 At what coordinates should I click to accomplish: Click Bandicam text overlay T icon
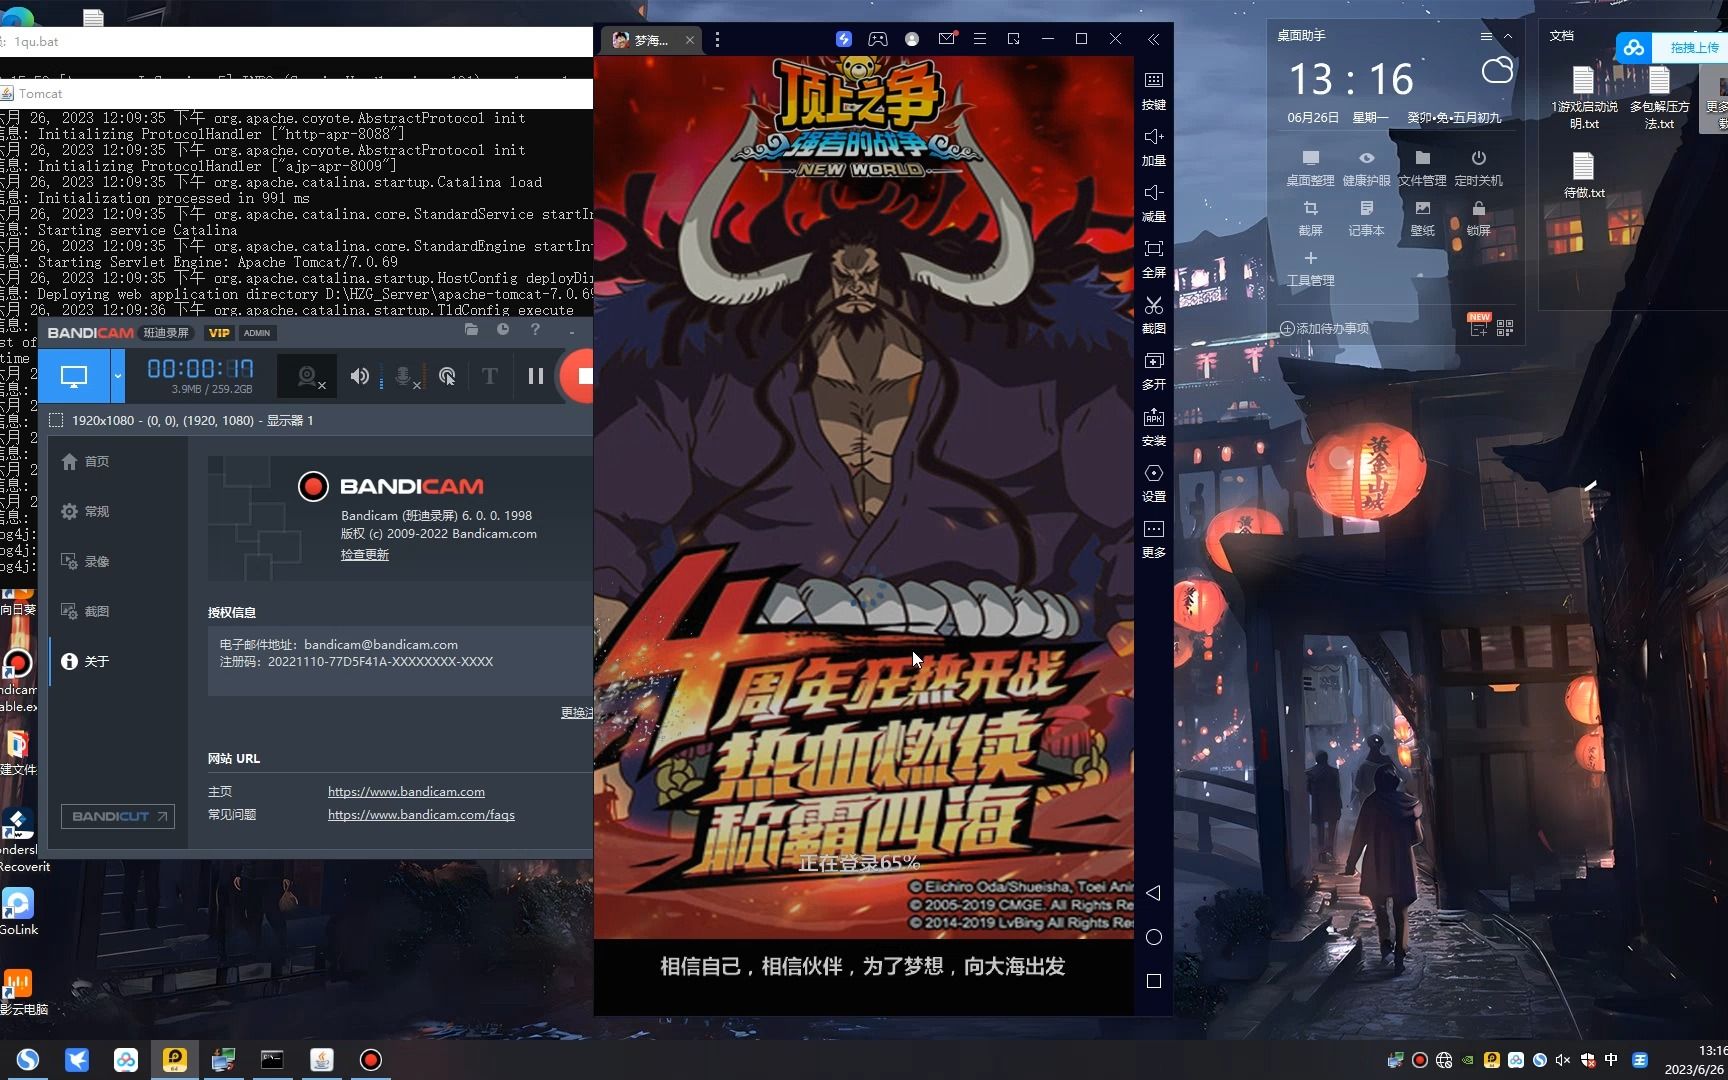[490, 376]
